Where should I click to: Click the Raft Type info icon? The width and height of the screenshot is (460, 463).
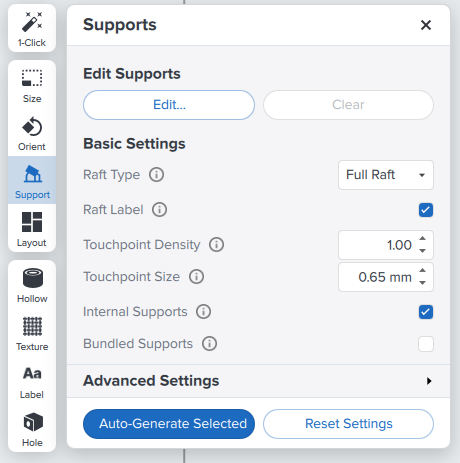[156, 175]
